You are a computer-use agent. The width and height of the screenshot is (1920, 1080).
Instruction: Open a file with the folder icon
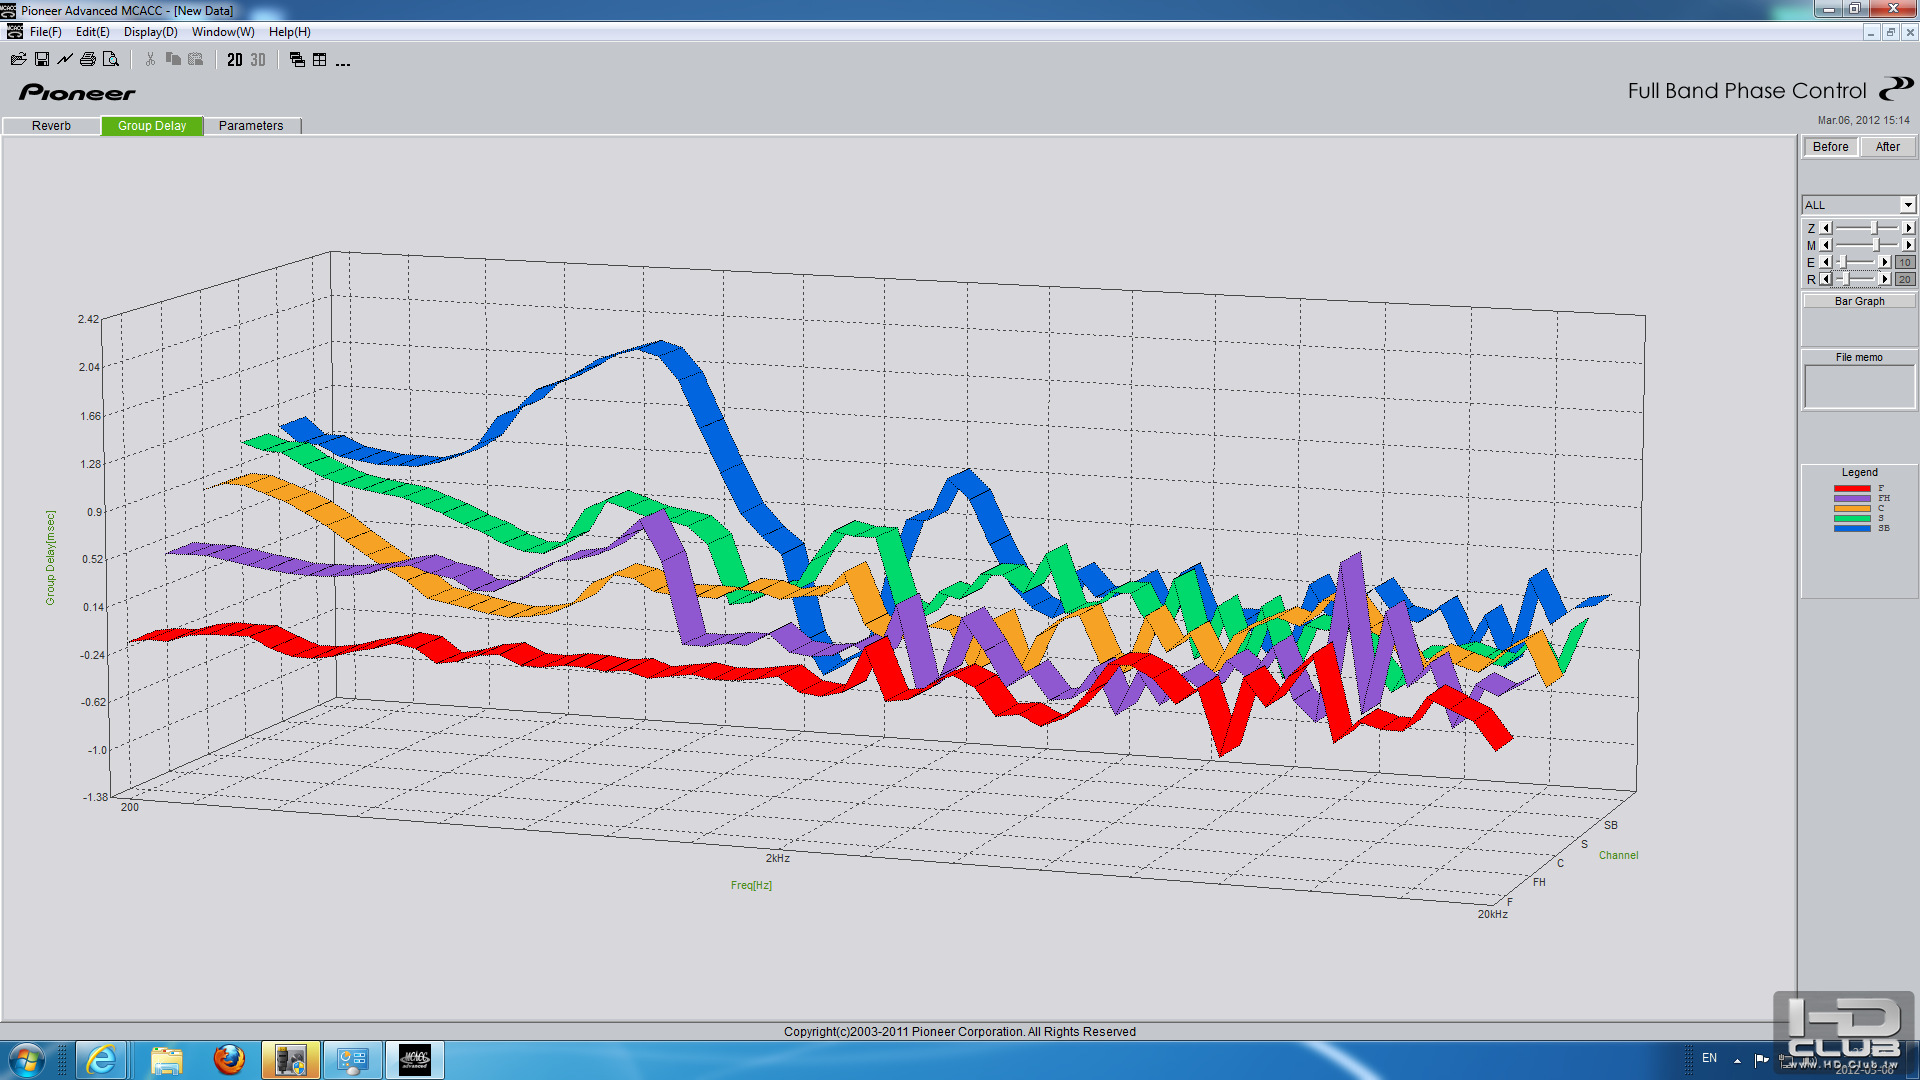tap(19, 60)
